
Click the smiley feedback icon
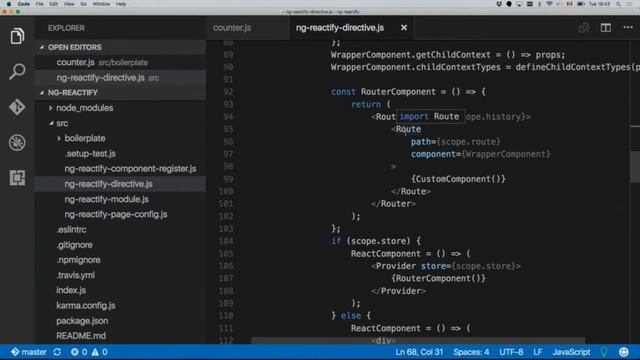pos(623,352)
